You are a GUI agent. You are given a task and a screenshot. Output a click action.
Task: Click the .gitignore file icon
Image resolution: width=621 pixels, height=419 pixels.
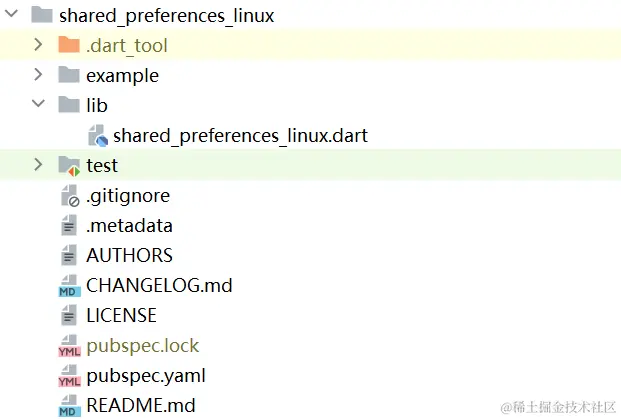[x=69, y=196]
